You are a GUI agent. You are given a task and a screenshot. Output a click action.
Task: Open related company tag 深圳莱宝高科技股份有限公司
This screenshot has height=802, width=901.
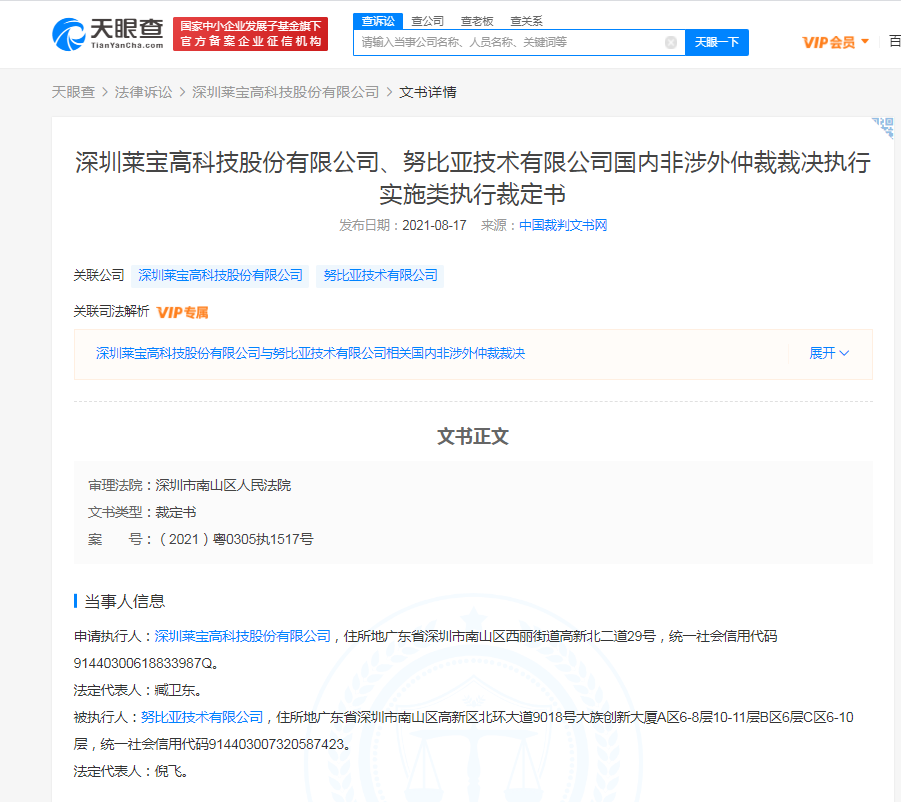[x=220, y=276]
